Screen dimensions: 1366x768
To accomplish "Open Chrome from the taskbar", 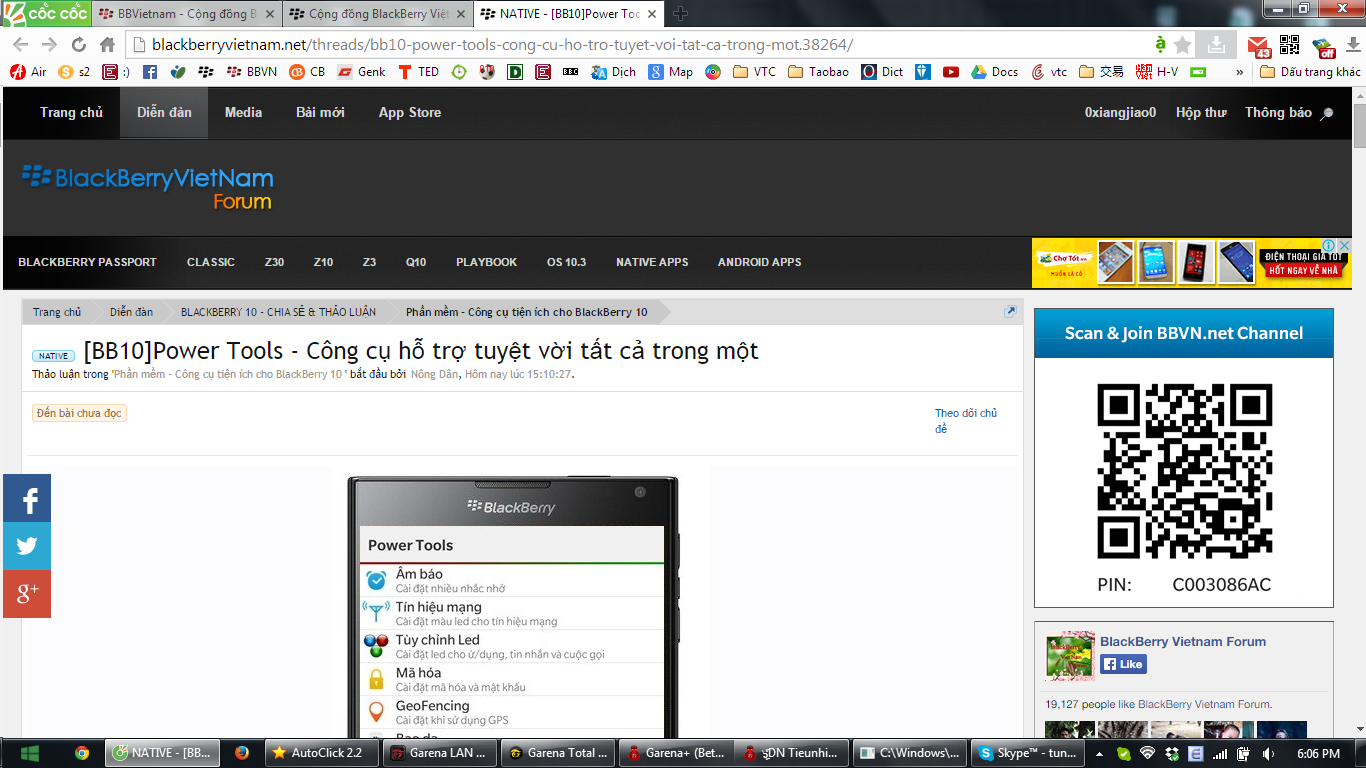I will tap(82, 753).
